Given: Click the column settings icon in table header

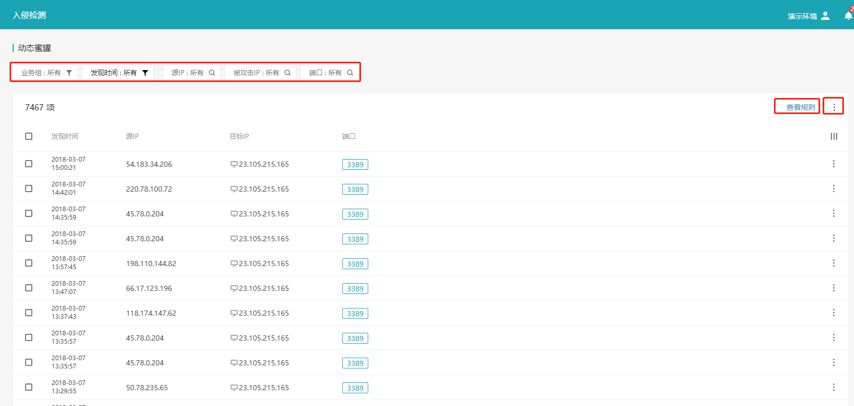Looking at the screenshot, I should (x=834, y=136).
